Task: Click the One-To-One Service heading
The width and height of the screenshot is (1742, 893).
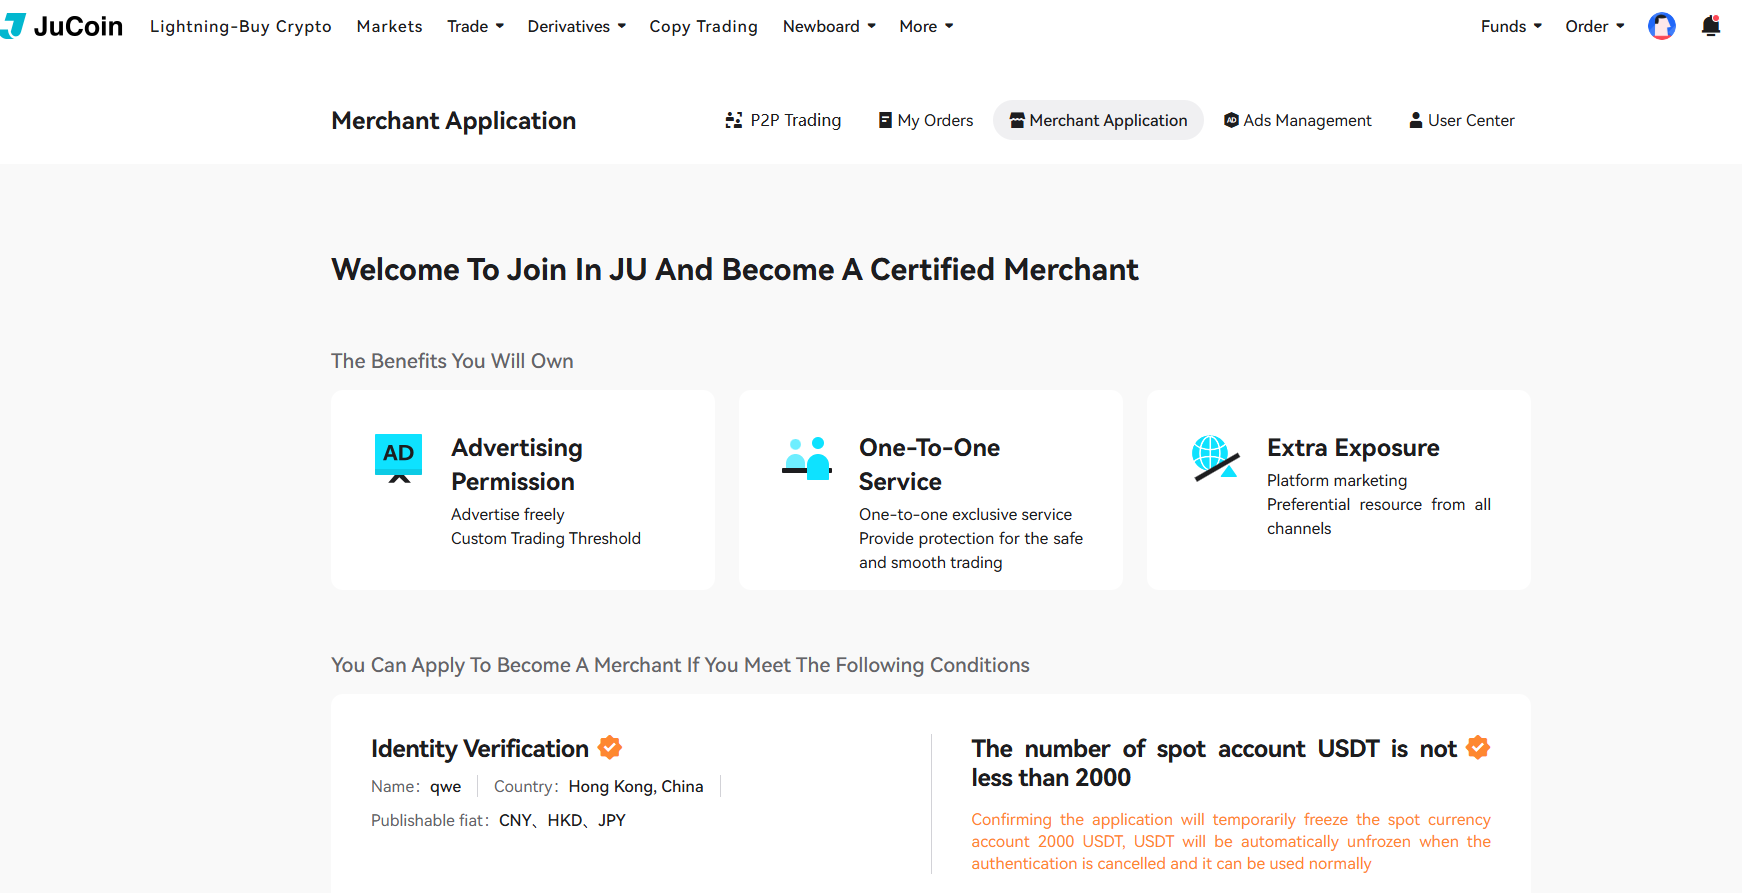Action: pos(929,464)
